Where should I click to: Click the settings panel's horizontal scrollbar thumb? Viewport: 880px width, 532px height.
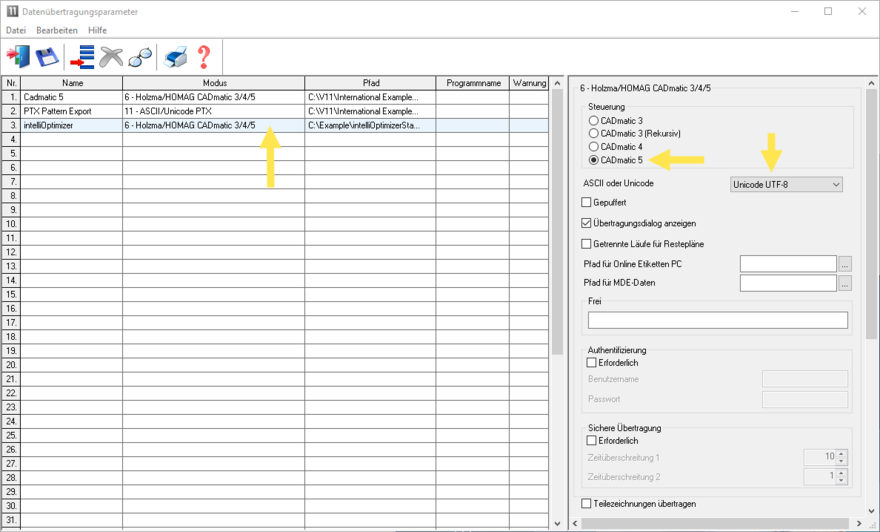[x=715, y=523]
